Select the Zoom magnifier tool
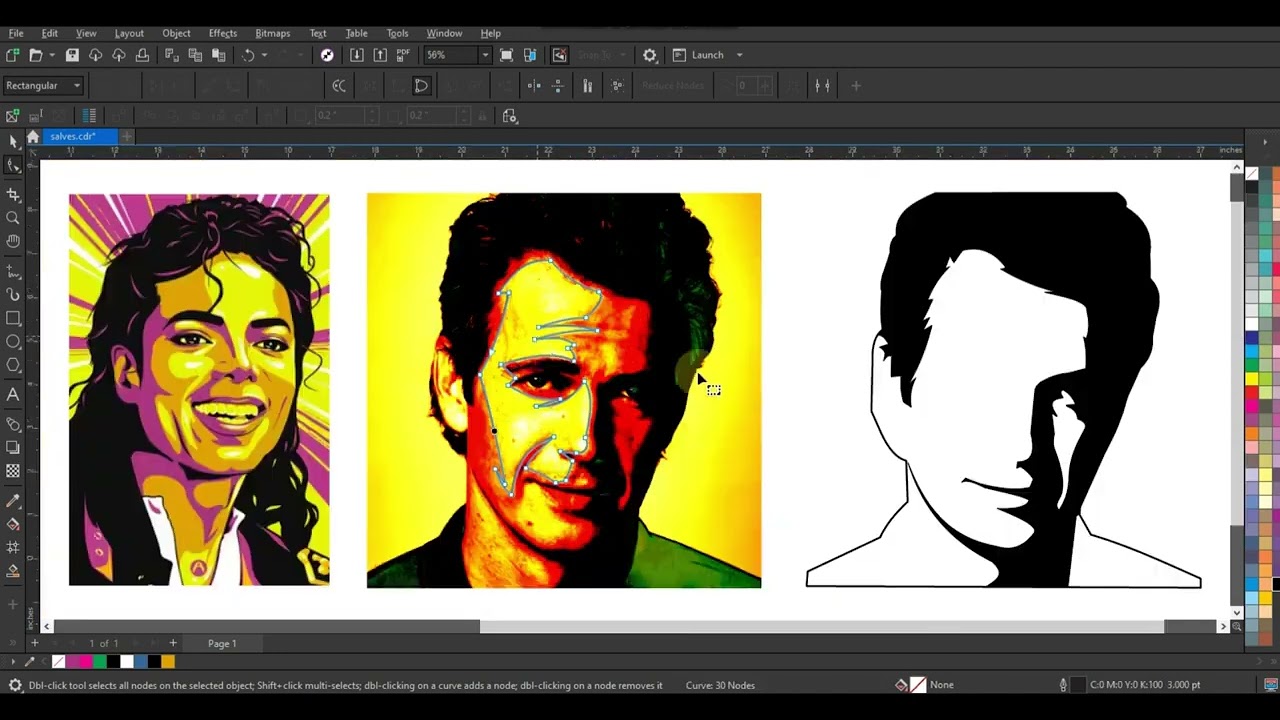This screenshot has height=720, width=1280. point(13,217)
